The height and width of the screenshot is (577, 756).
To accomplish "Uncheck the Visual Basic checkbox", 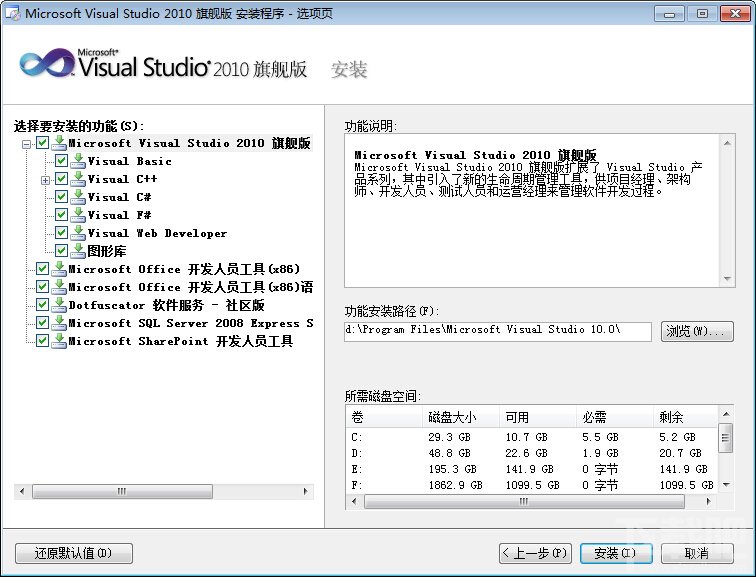I will 61,161.
